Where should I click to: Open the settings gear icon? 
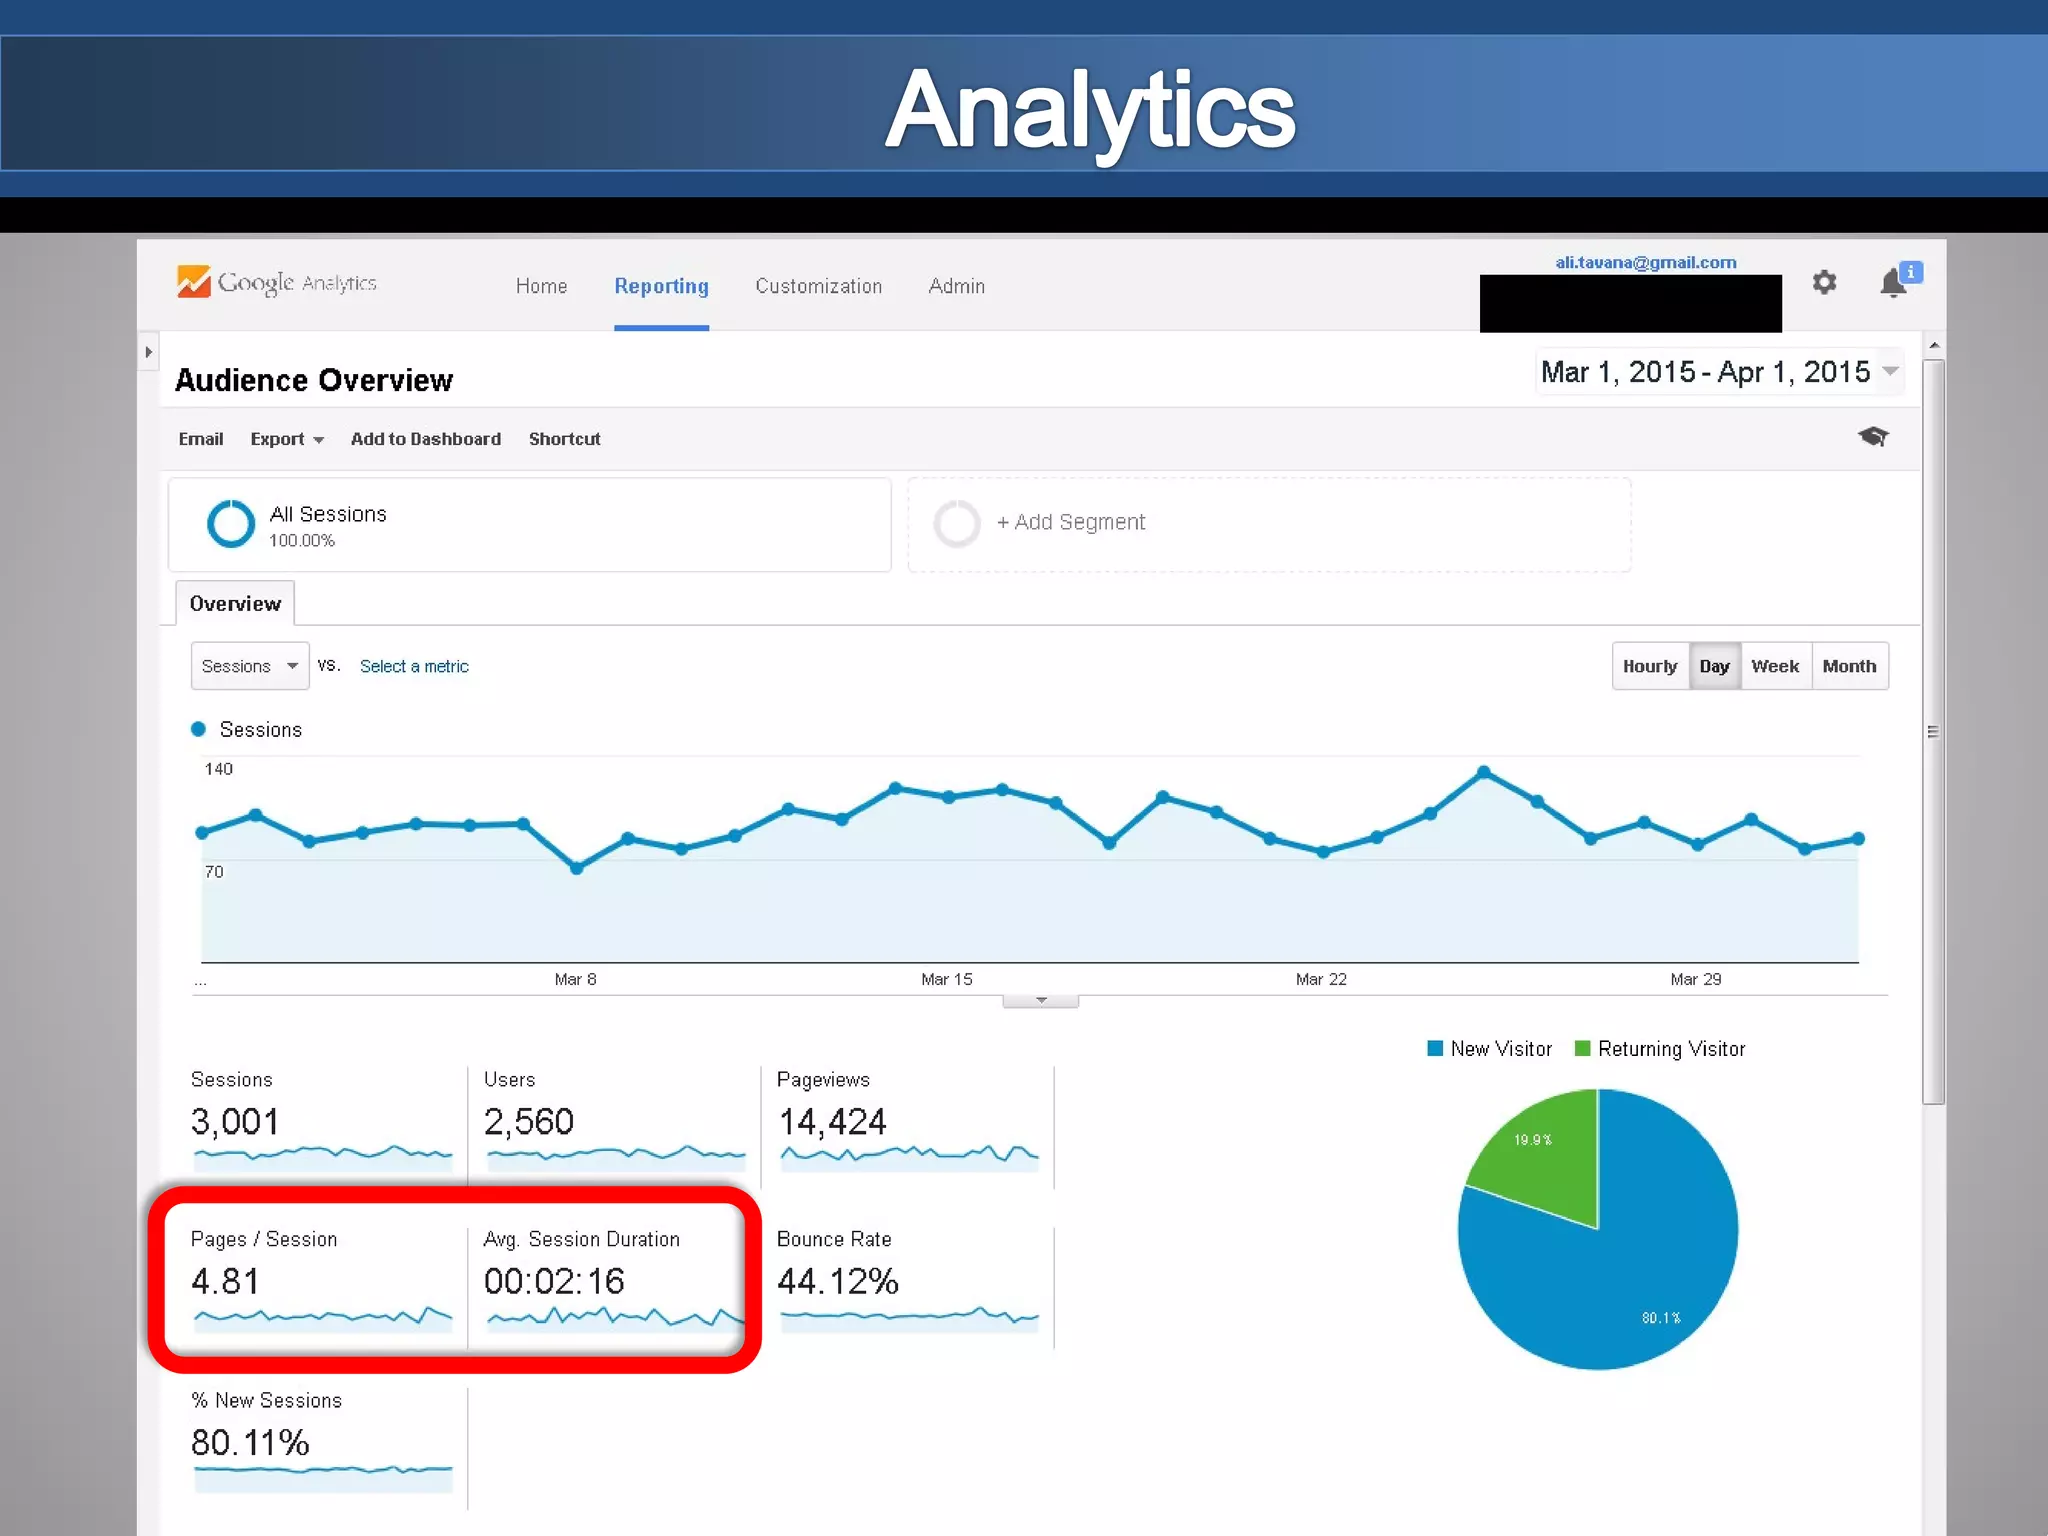coord(1824,283)
